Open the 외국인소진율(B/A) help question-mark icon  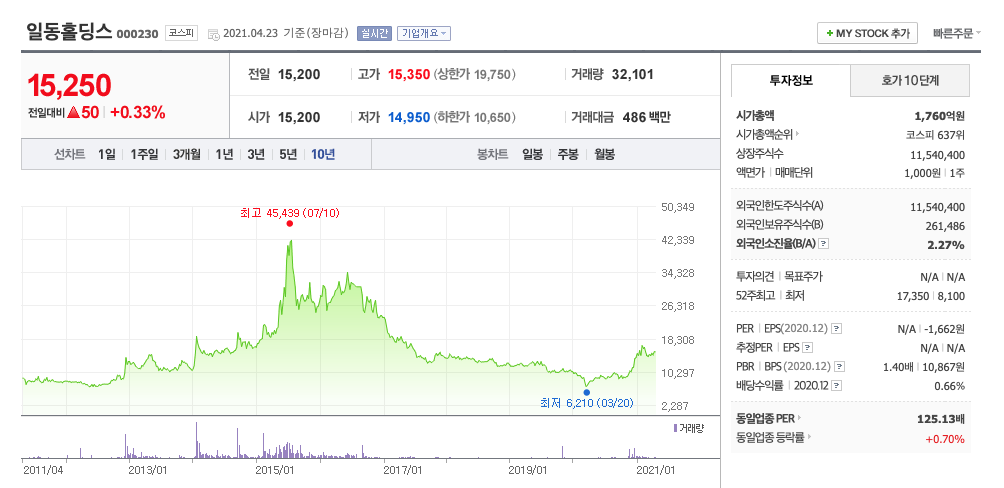[824, 244]
